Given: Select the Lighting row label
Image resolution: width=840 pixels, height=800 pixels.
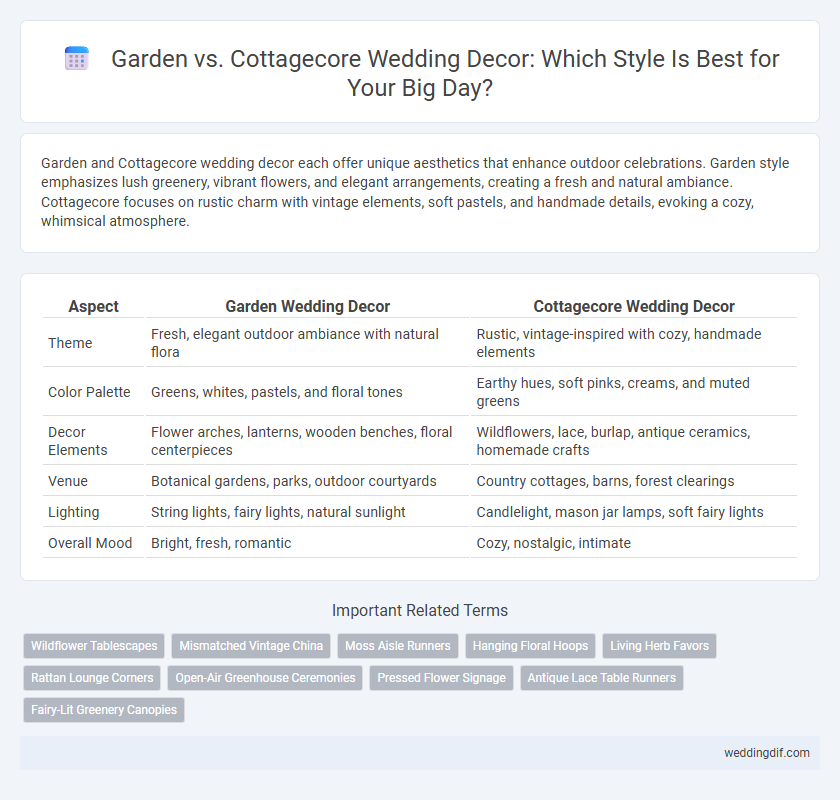Looking at the screenshot, I should click(x=73, y=512).
